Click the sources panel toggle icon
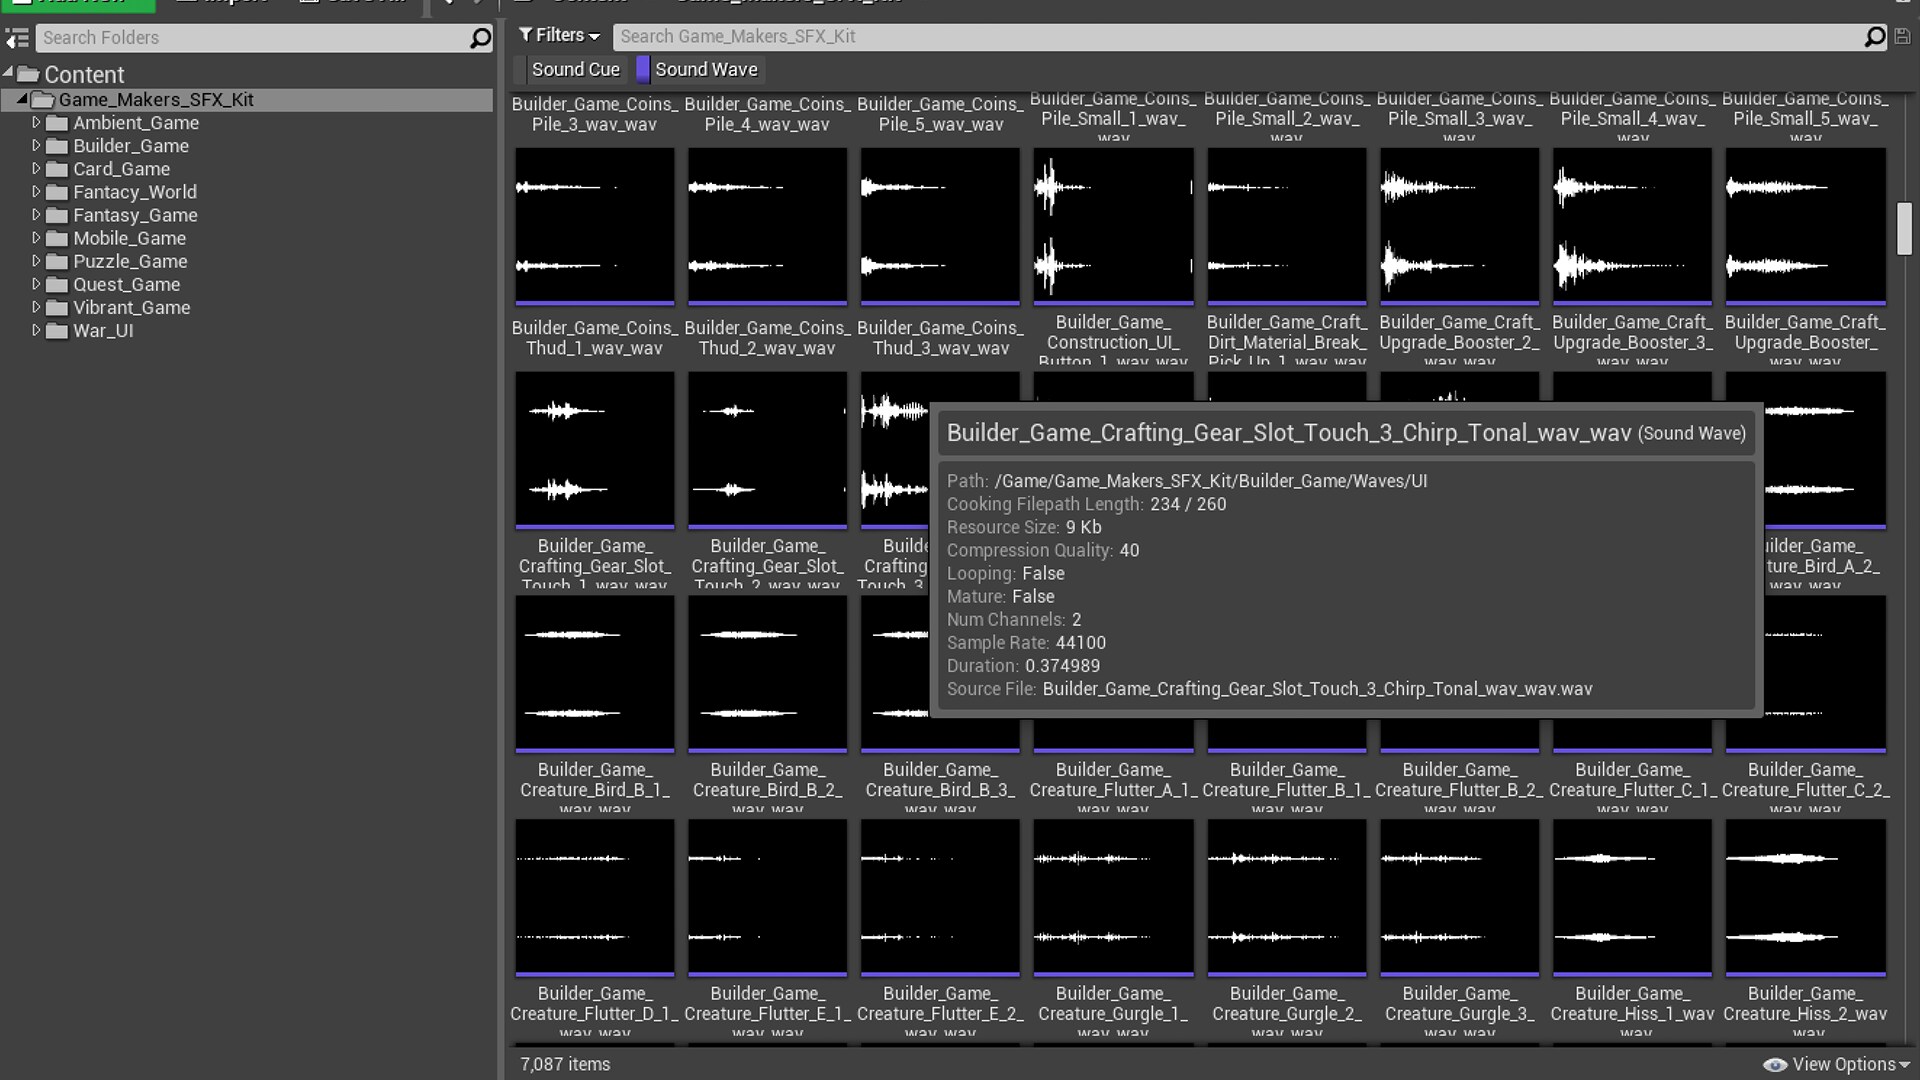Image resolution: width=1920 pixels, height=1080 pixels. point(16,38)
